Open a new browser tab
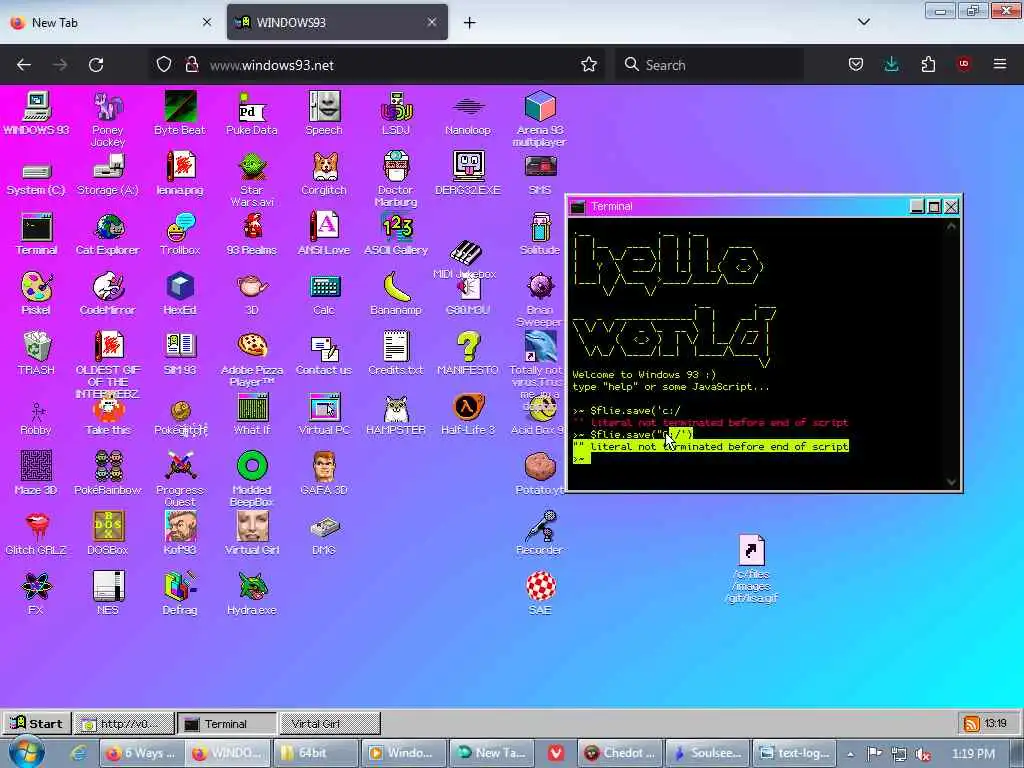 point(470,23)
